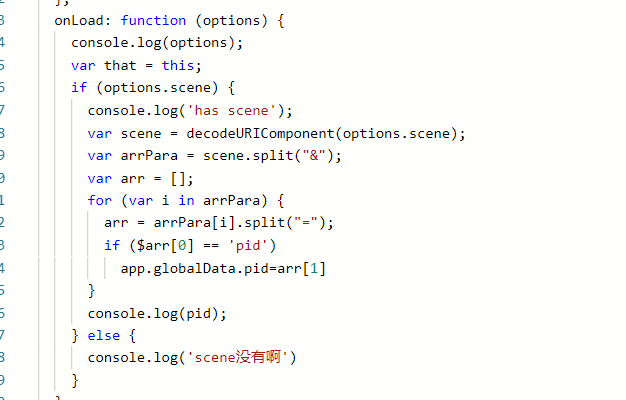Click the 'pid' string literal
This screenshot has width=626, height=400.
pyautogui.click(x=248, y=246)
